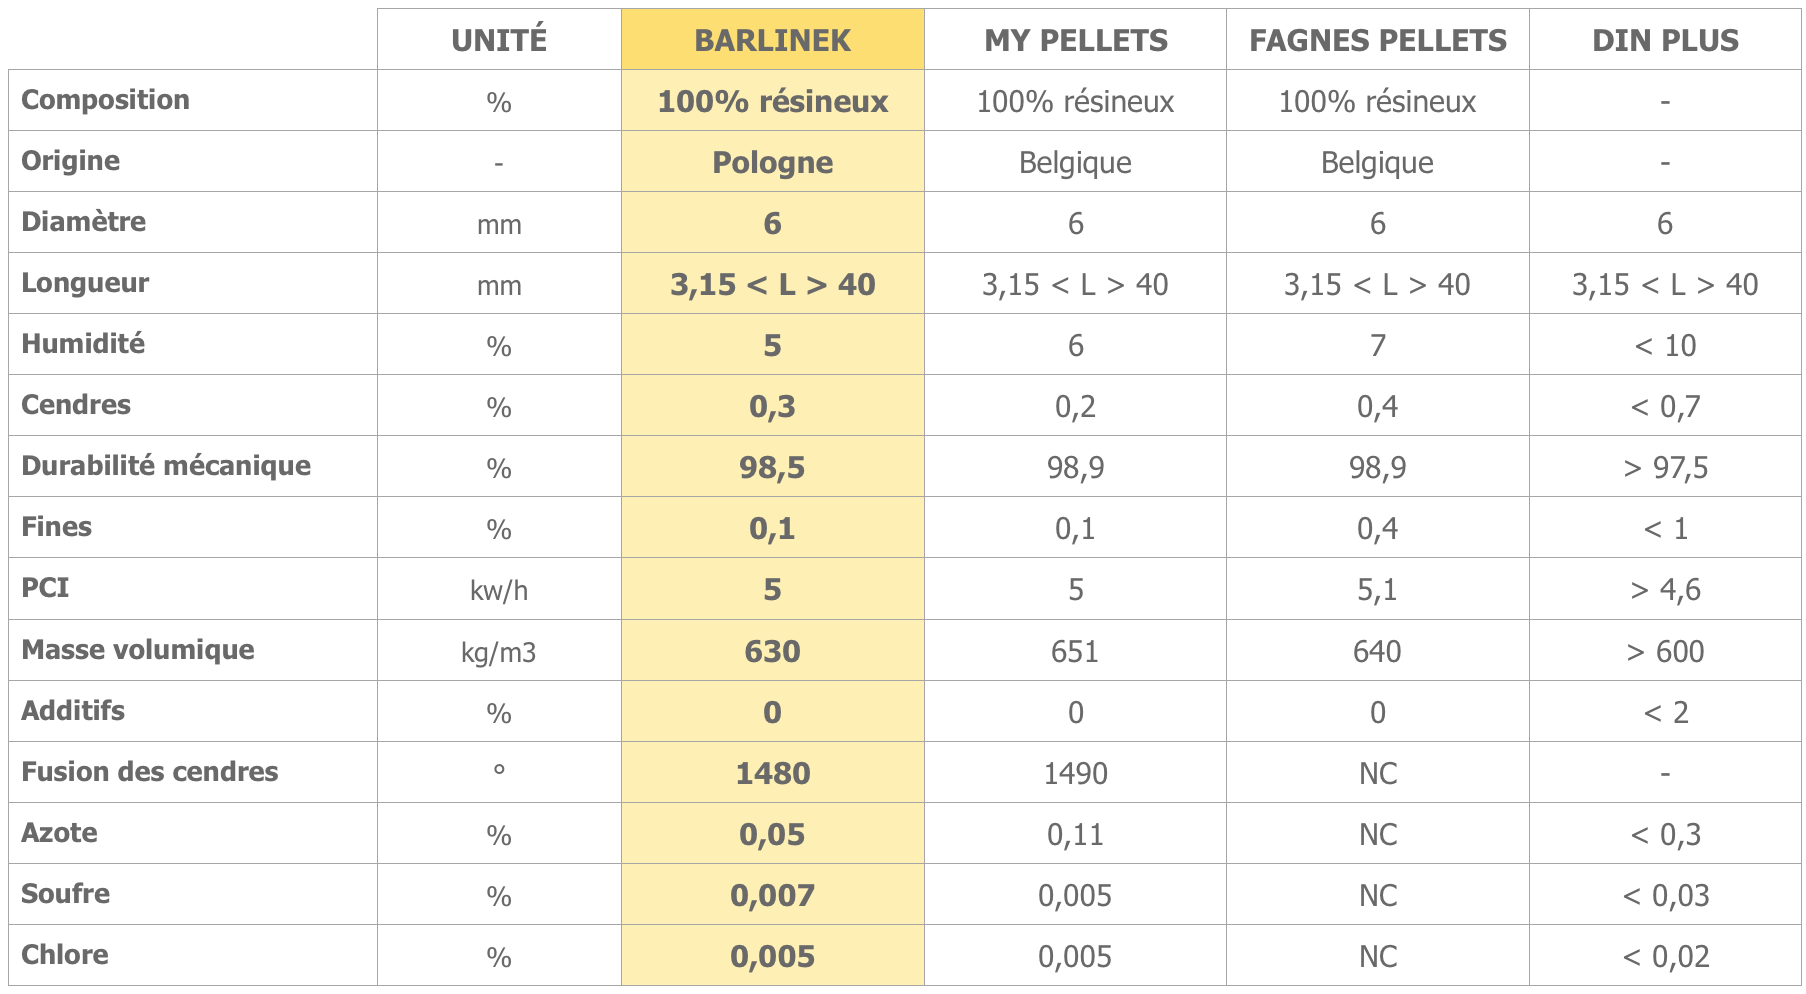Click Barlinek's 98,5 durability value
This screenshot has height=994, width=1806.
(x=772, y=467)
